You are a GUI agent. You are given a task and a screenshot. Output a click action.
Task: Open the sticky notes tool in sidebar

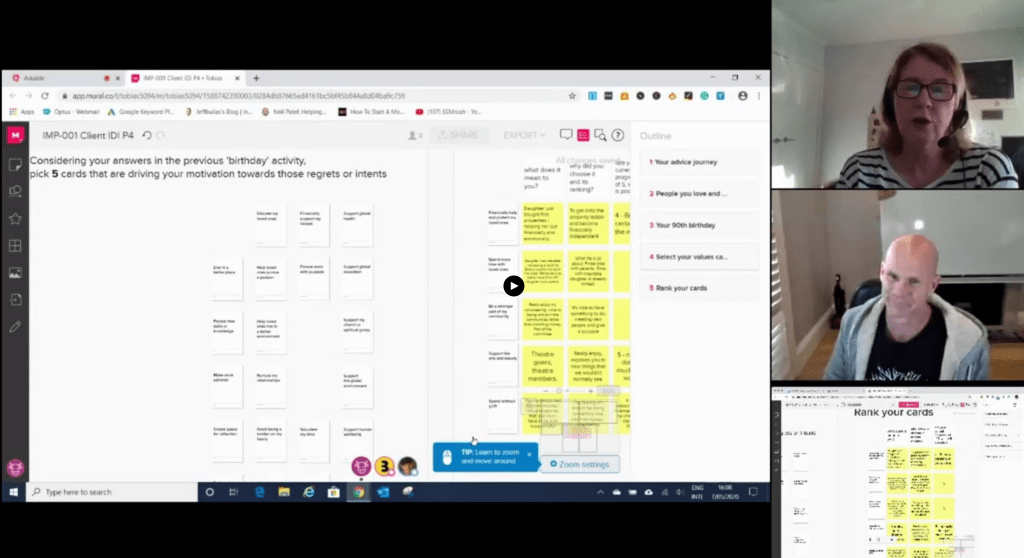(x=15, y=164)
